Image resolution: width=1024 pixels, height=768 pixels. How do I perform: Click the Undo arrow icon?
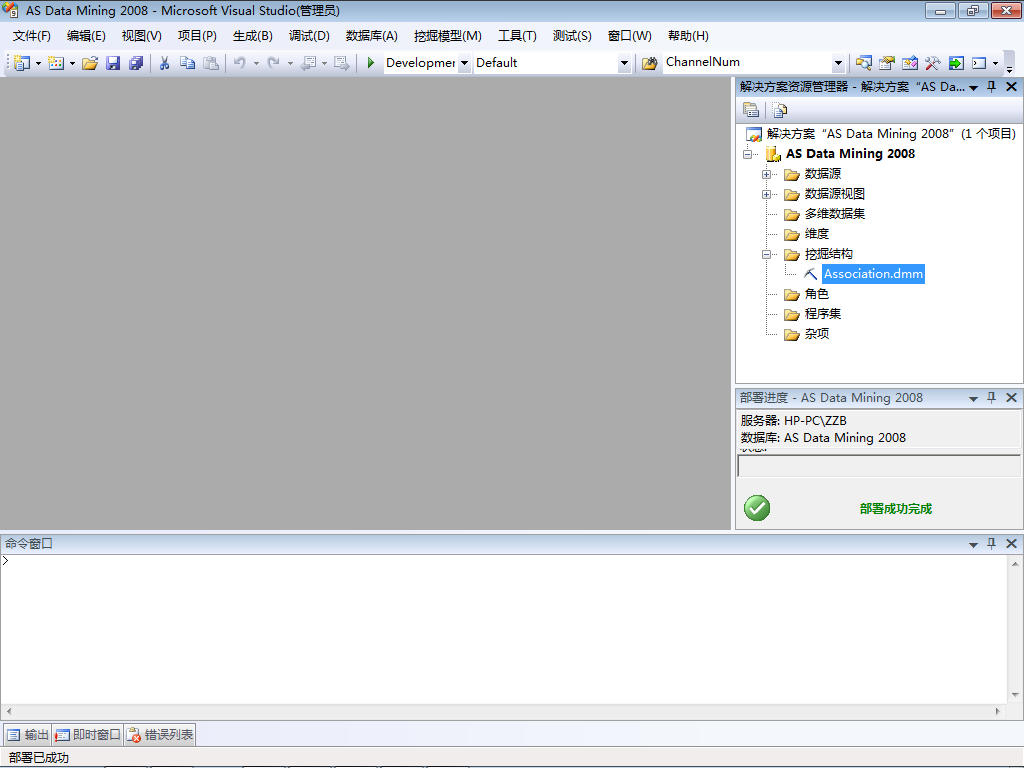click(x=240, y=63)
